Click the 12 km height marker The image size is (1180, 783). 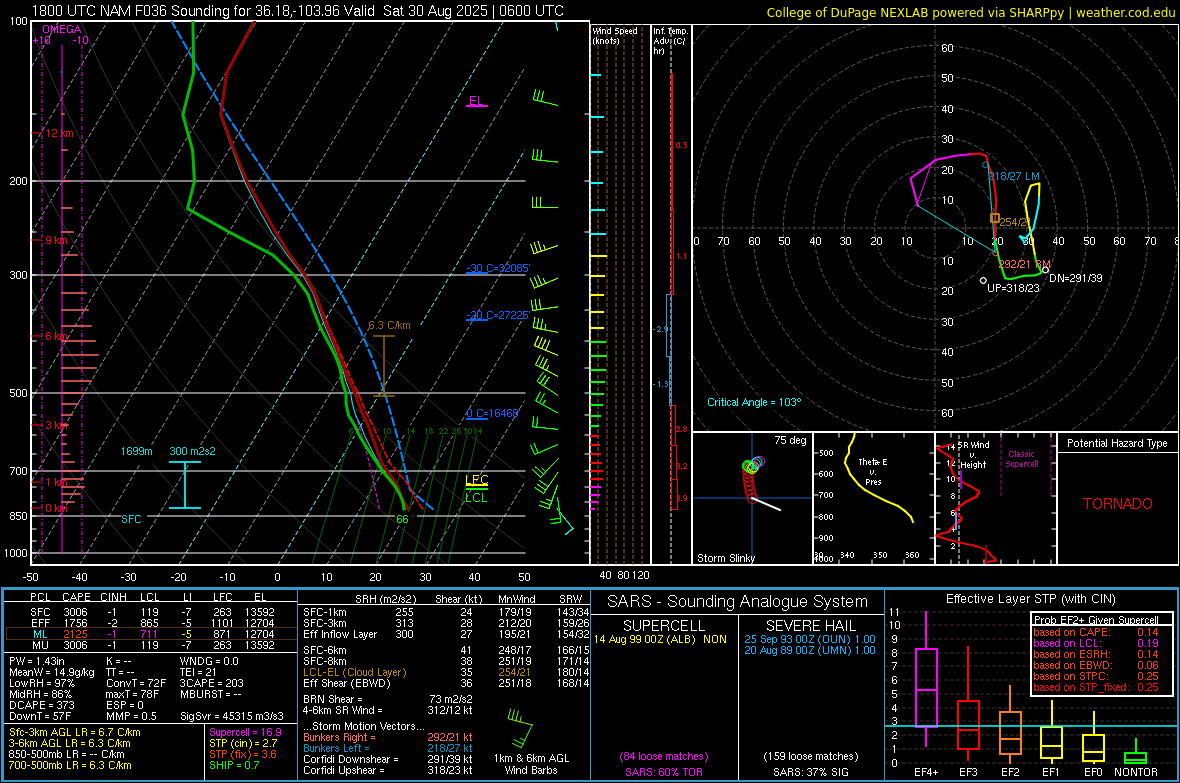pyautogui.click(x=59, y=133)
